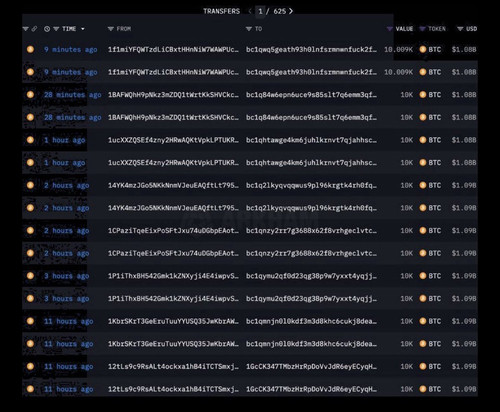Go to the next transfers page
Image resolution: width=500 pixels, height=412 pixels.
pos(291,11)
